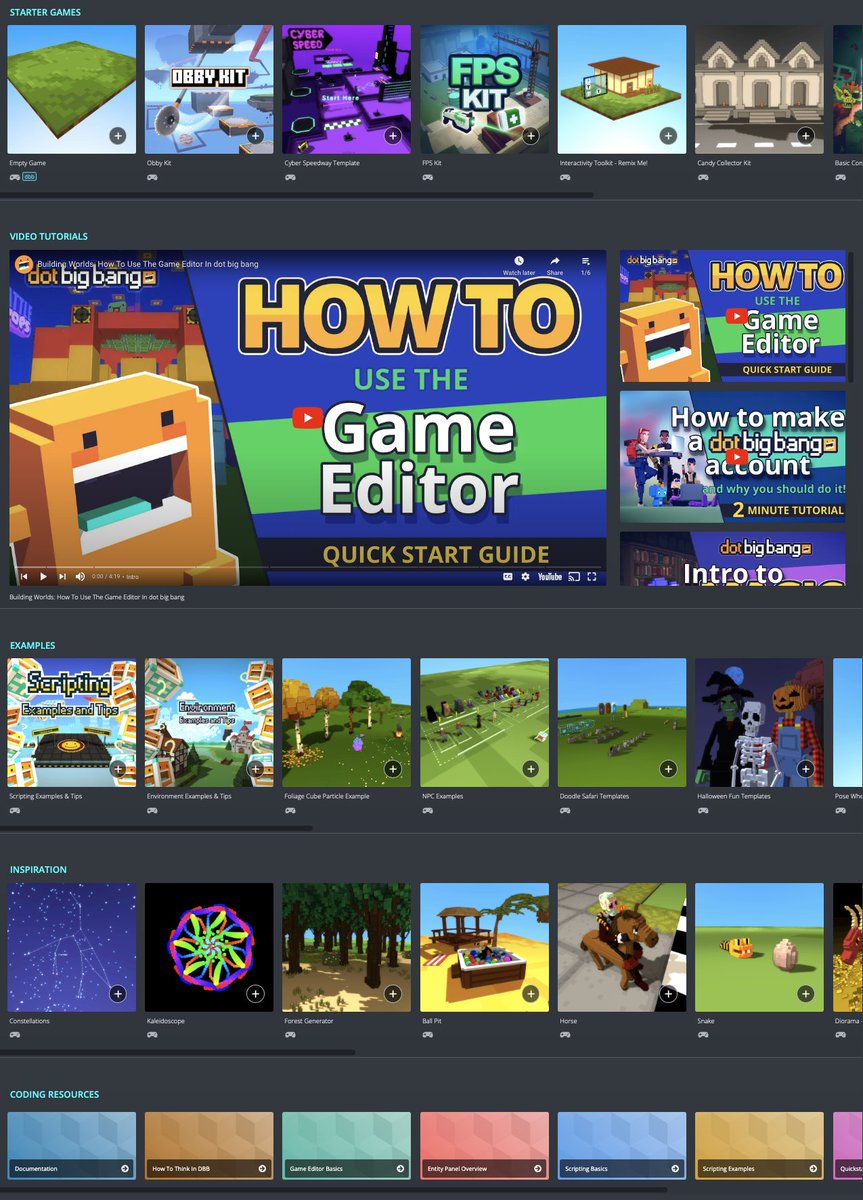Click the 'Candy Collector Kit' title text
The width and height of the screenshot is (863, 1200).
click(724, 163)
